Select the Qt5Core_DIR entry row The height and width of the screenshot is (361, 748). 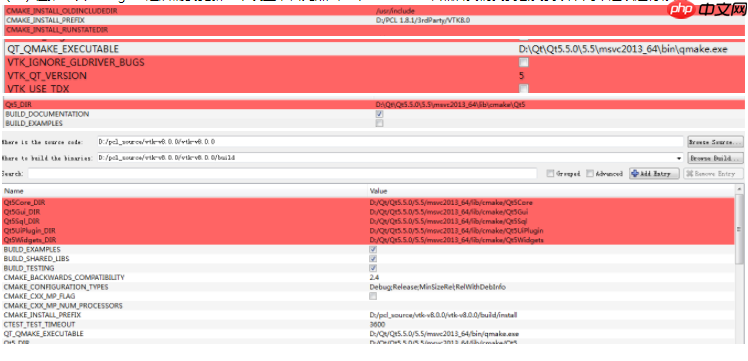point(368,203)
